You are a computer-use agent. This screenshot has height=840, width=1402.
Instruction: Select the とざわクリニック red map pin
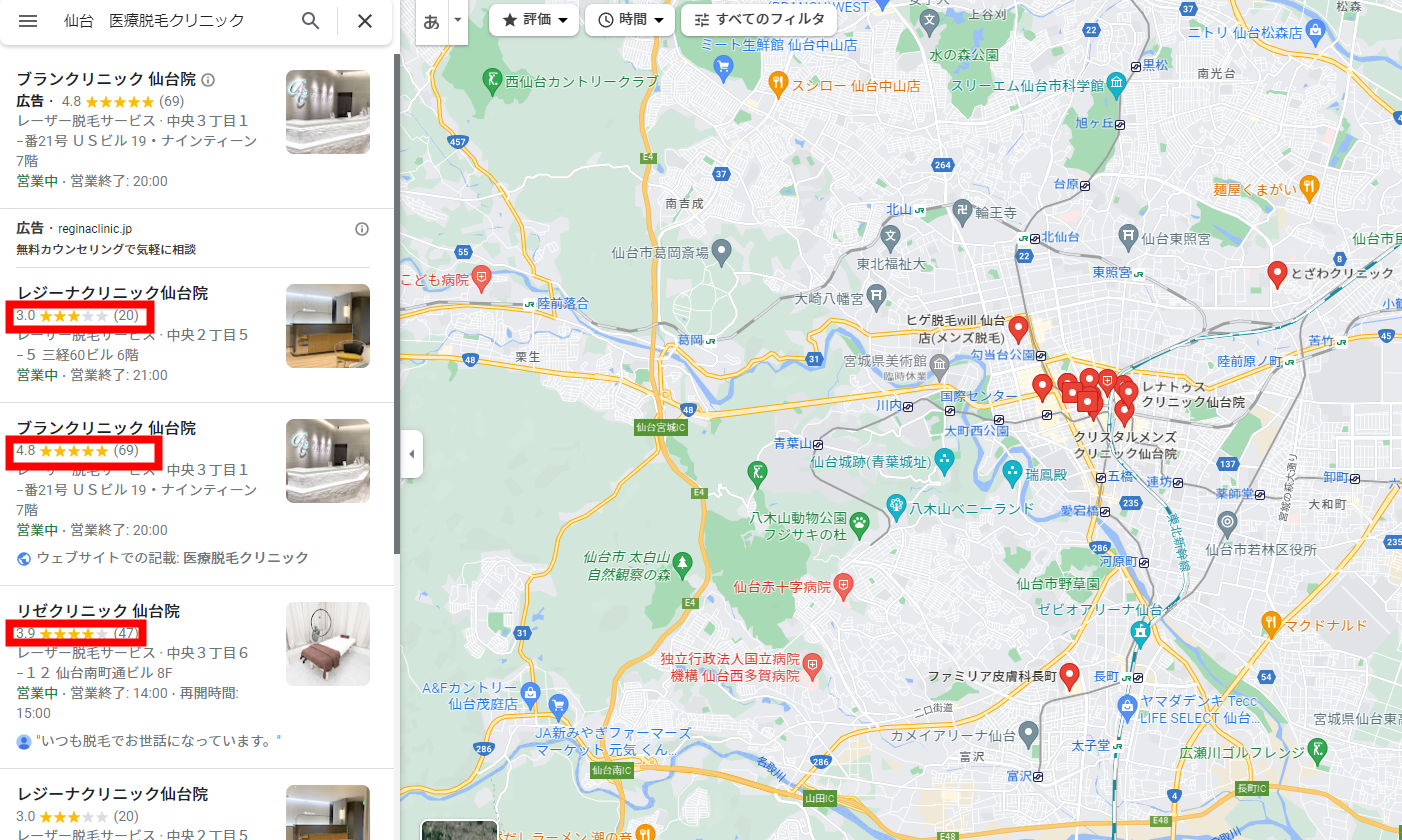1277,274
